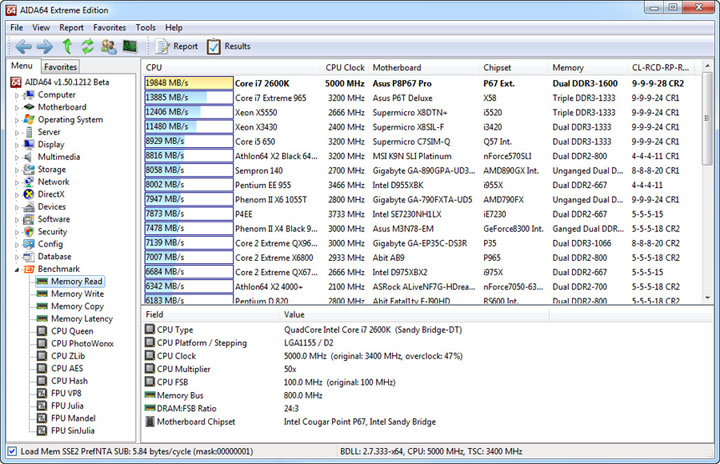Select the Core i5 650 row

(x=422, y=141)
